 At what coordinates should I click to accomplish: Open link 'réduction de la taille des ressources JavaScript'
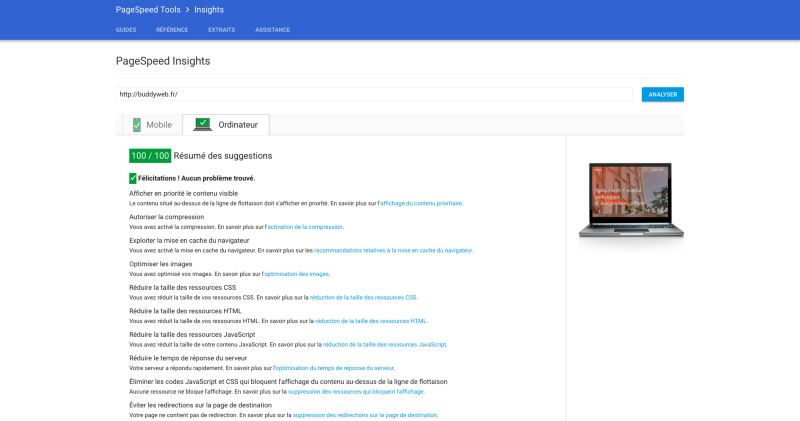(385, 344)
